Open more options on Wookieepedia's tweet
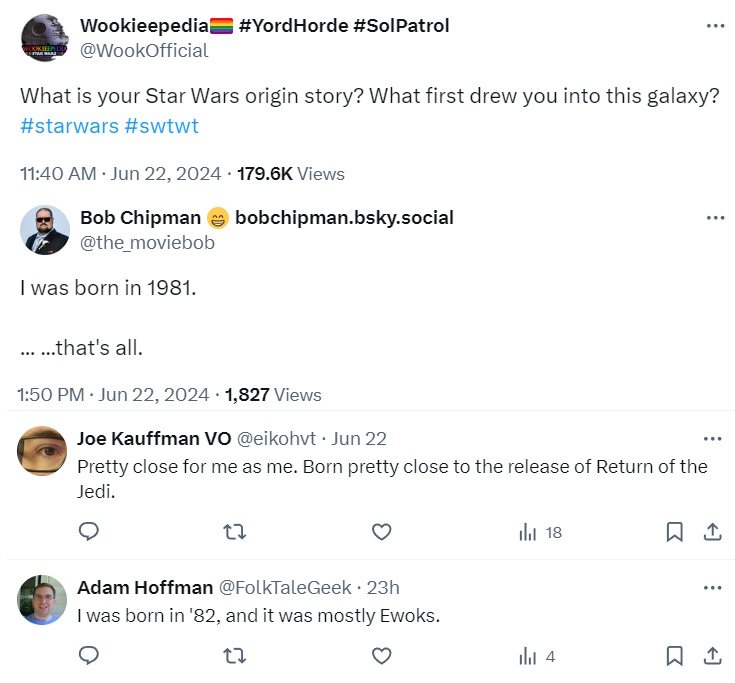This screenshot has height=683, width=735. pos(715,26)
